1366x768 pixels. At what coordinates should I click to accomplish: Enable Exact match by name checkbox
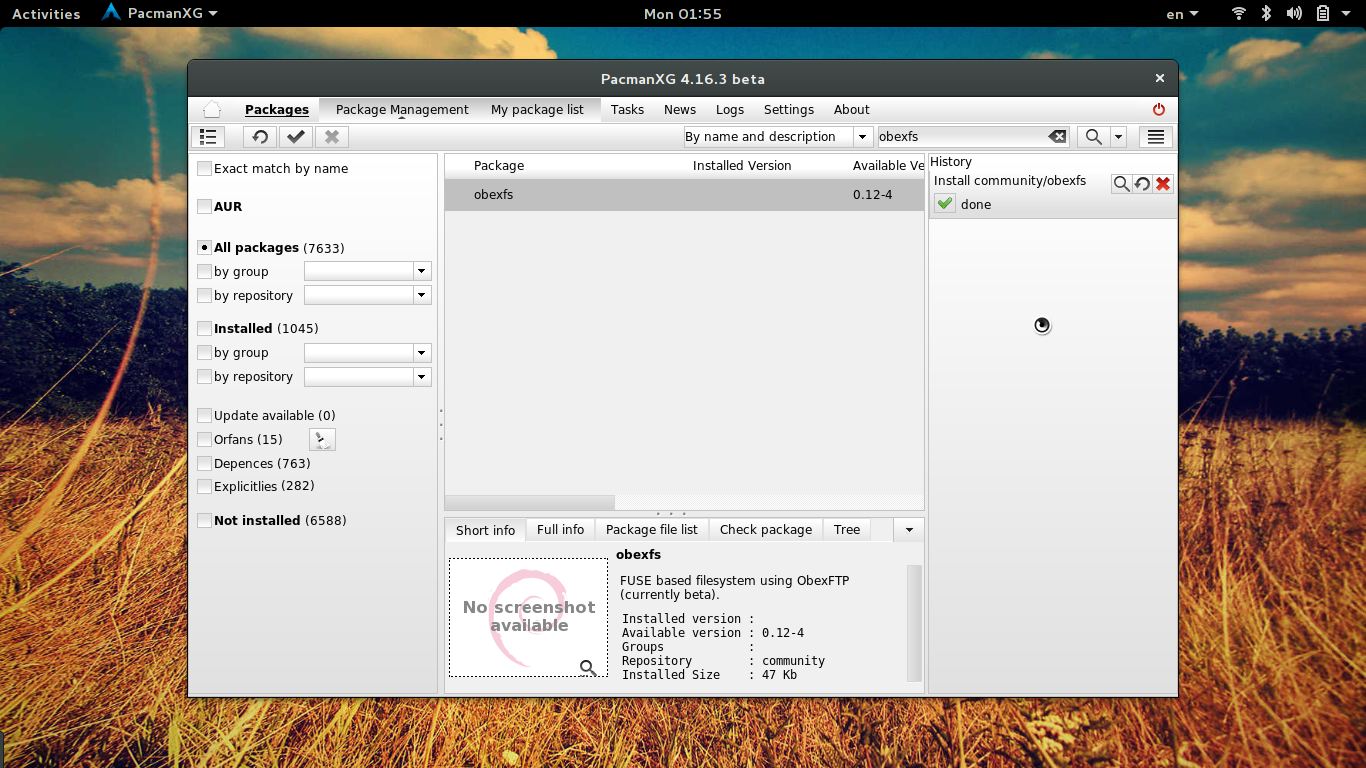pyautogui.click(x=205, y=169)
